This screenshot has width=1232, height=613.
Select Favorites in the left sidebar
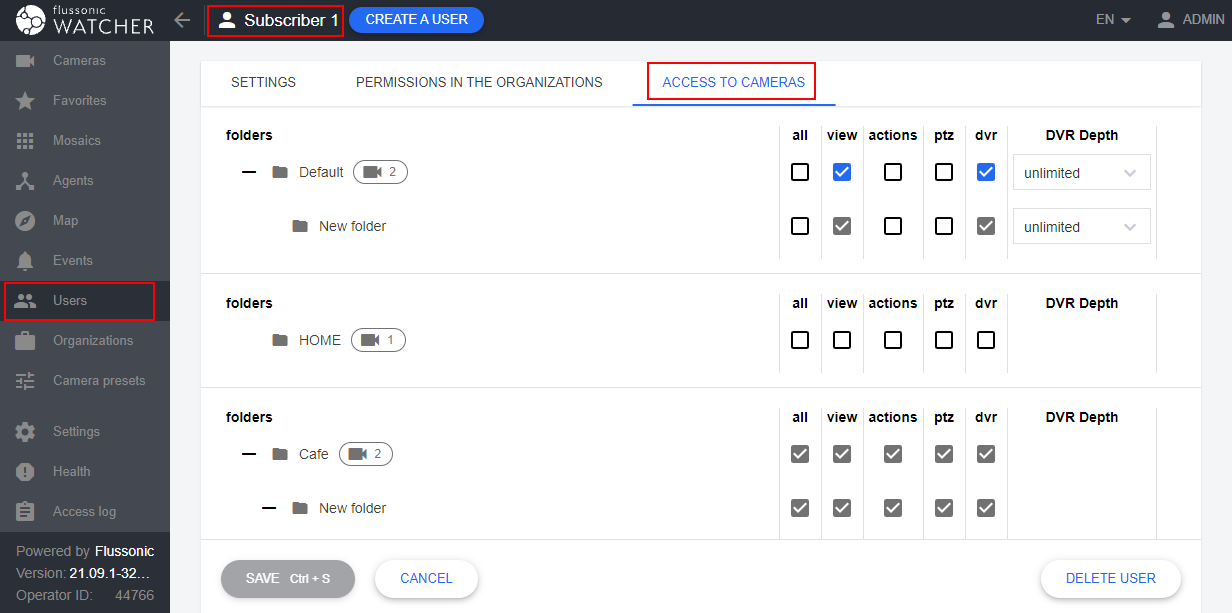click(80, 100)
